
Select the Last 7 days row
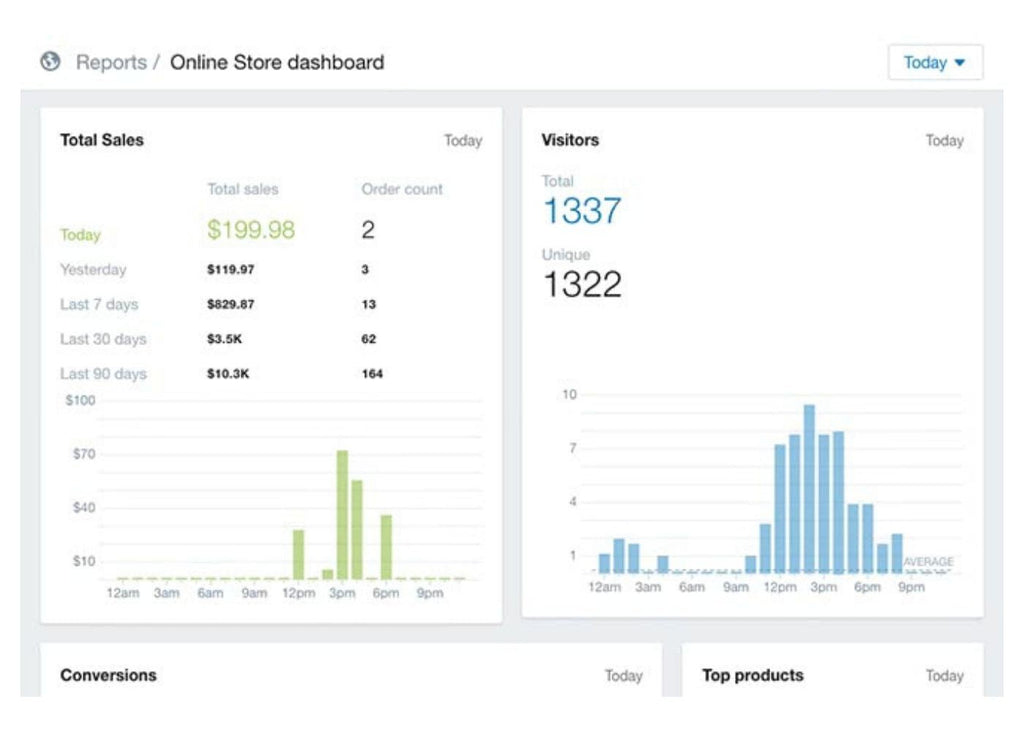click(99, 305)
